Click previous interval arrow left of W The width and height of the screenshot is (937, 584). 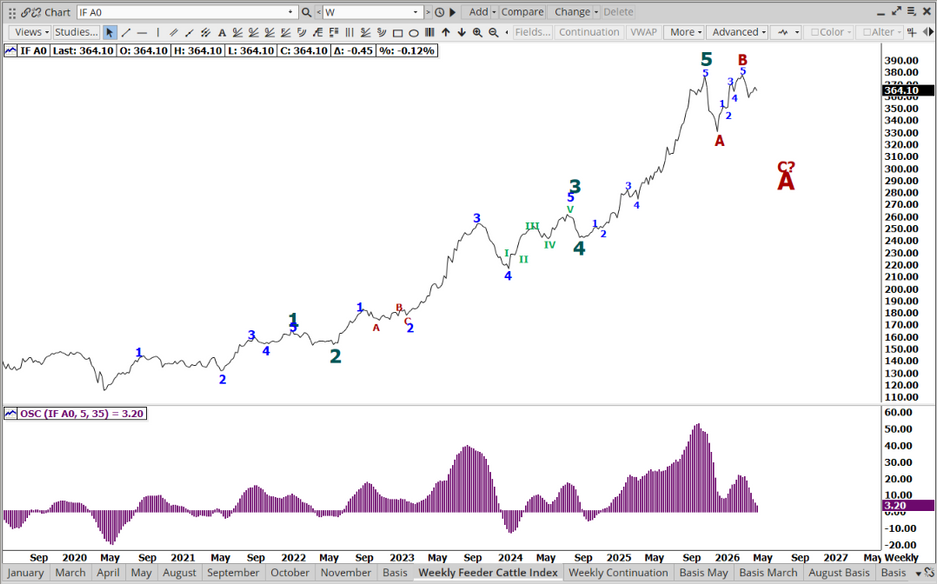pos(319,12)
